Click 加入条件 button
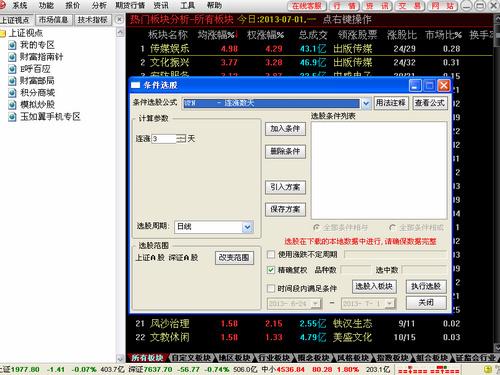Image resolution: width=500 pixels, height=375 pixels. (x=285, y=129)
